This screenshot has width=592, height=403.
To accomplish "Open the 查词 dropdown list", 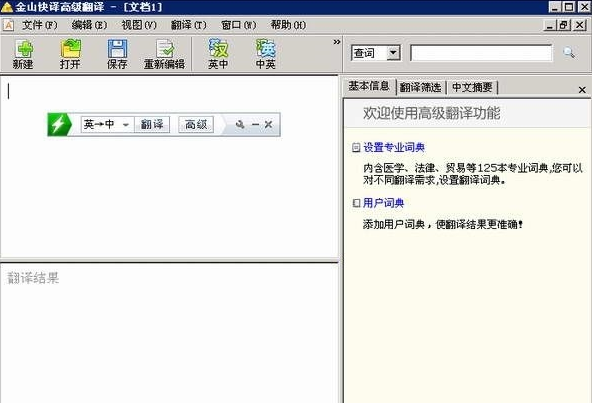I will coord(393,53).
